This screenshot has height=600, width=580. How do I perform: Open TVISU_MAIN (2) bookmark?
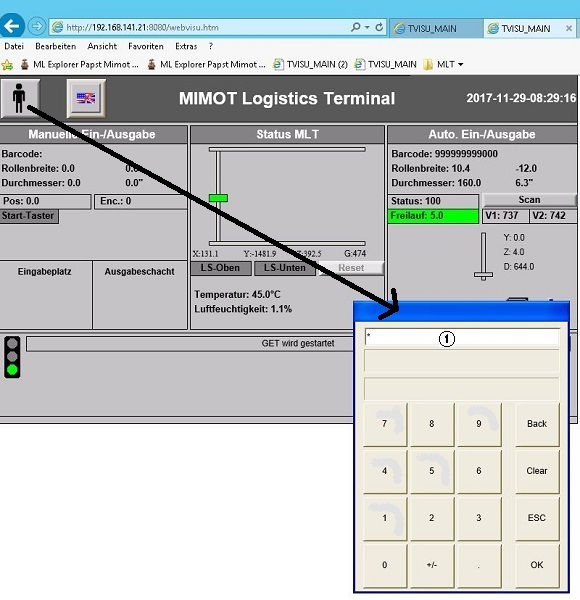click(x=310, y=64)
